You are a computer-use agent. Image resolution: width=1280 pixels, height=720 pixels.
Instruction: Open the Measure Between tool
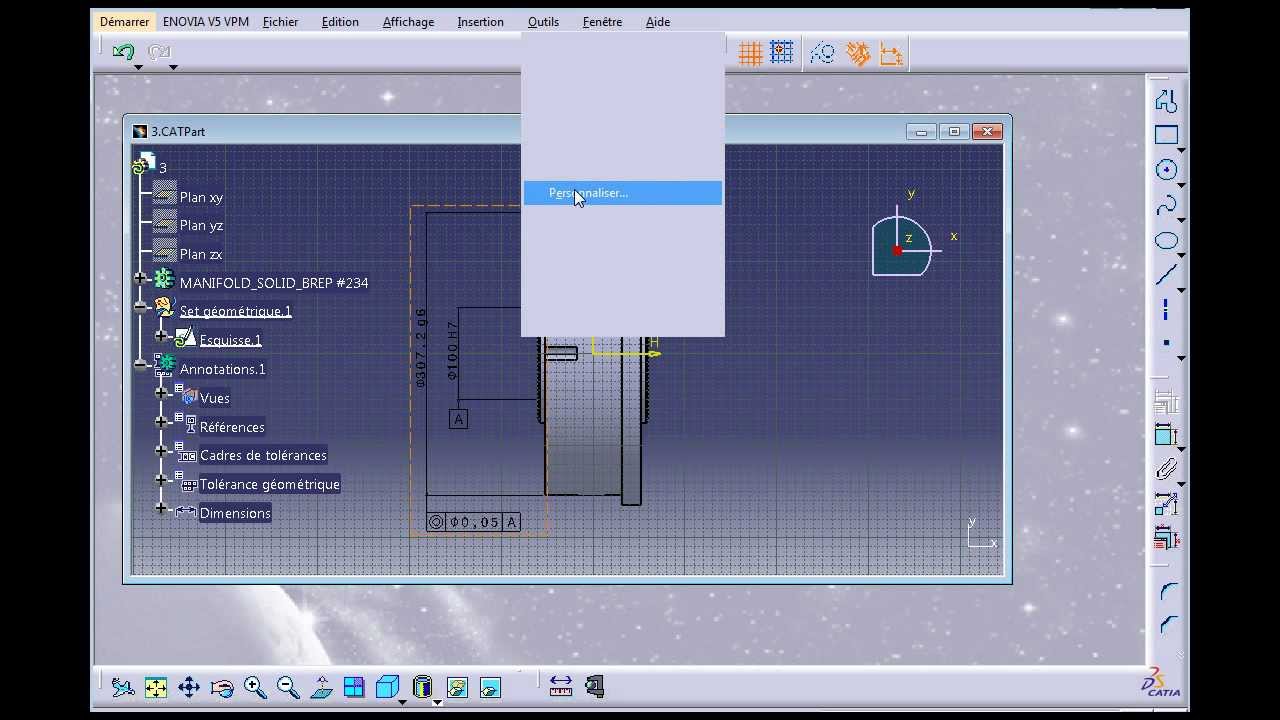coord(561,686)
